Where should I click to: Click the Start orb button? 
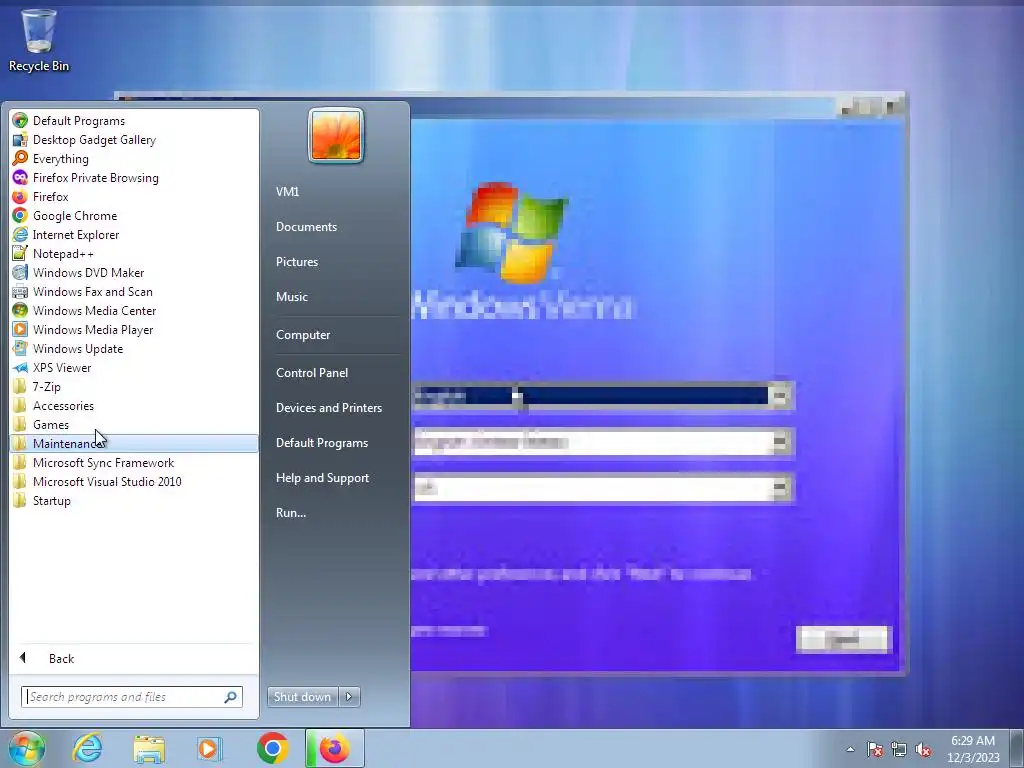[26, 748]
